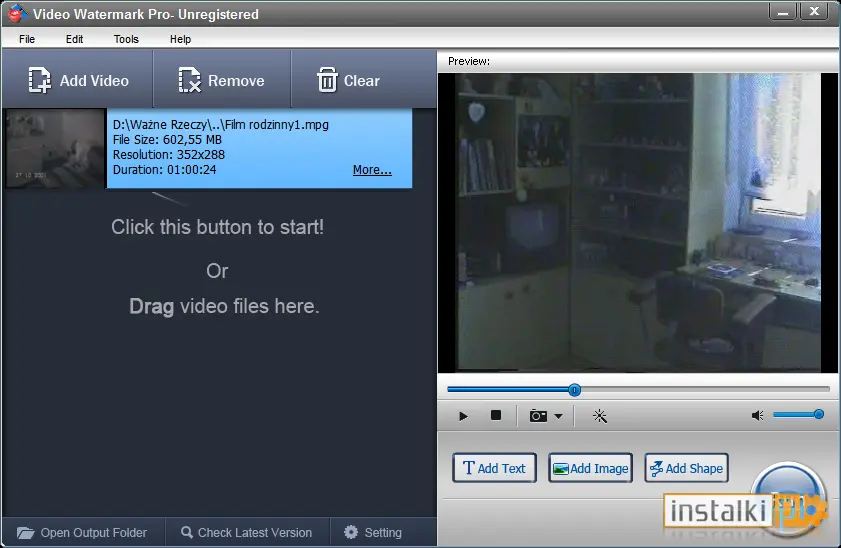841x548 pixels.
Task: Click the File Size: 602,55 MB text
Action: point(167,140)
